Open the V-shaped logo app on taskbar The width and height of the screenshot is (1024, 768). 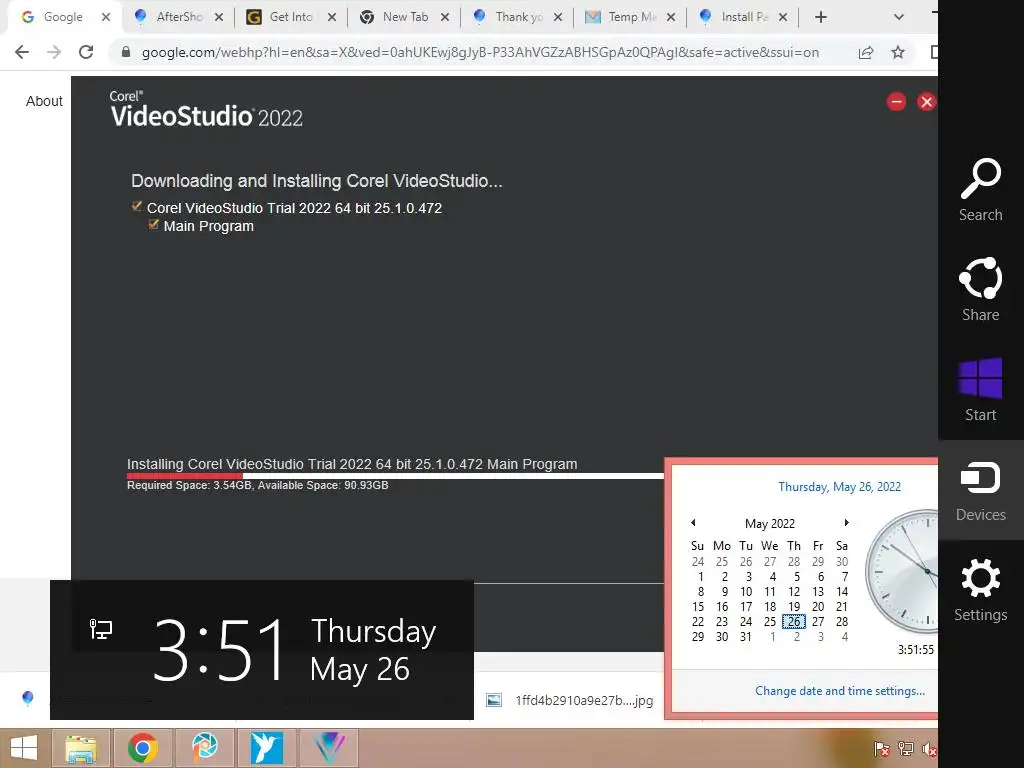tap(328, 748)
